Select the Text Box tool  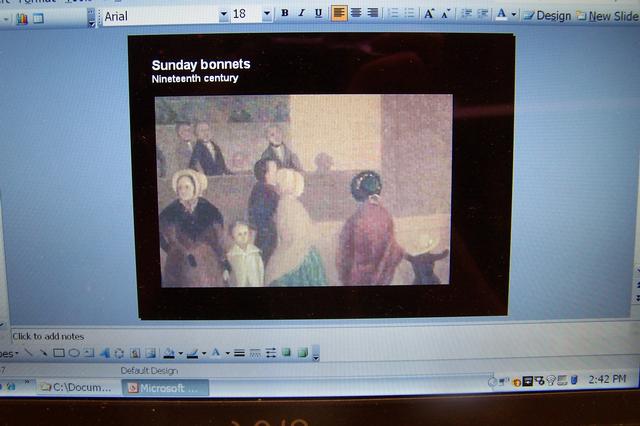click(89, 353)
